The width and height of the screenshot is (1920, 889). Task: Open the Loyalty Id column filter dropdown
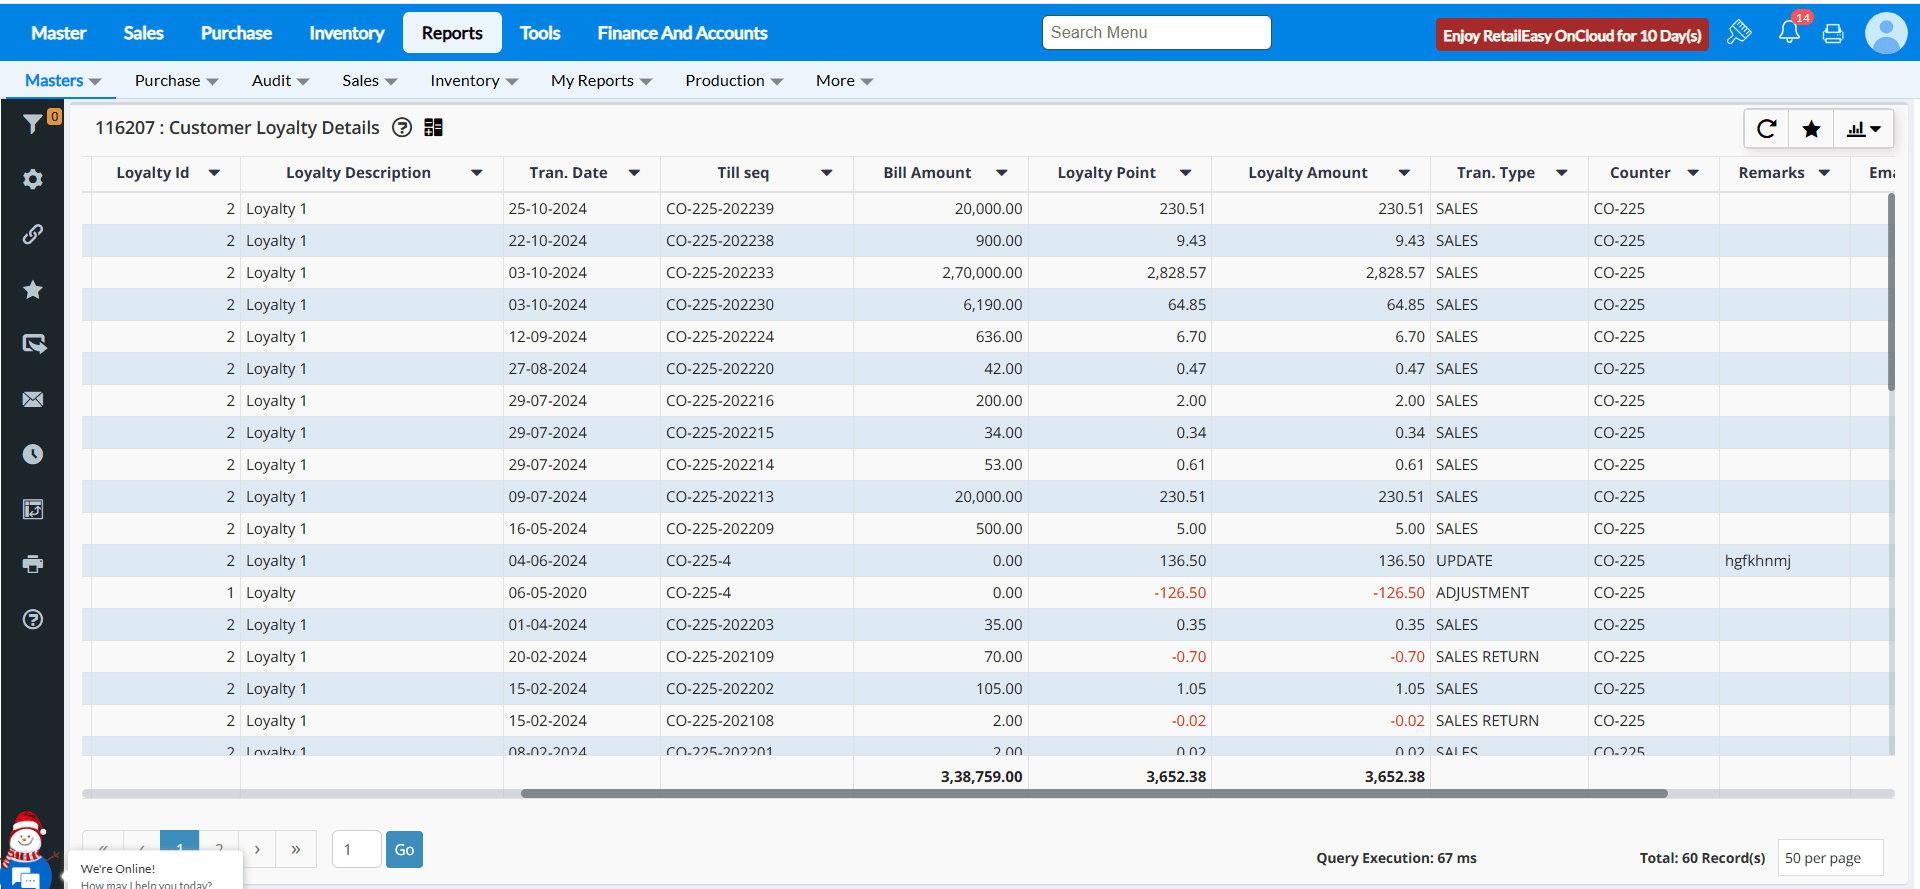pyautogui.click(x=214, y=173)
